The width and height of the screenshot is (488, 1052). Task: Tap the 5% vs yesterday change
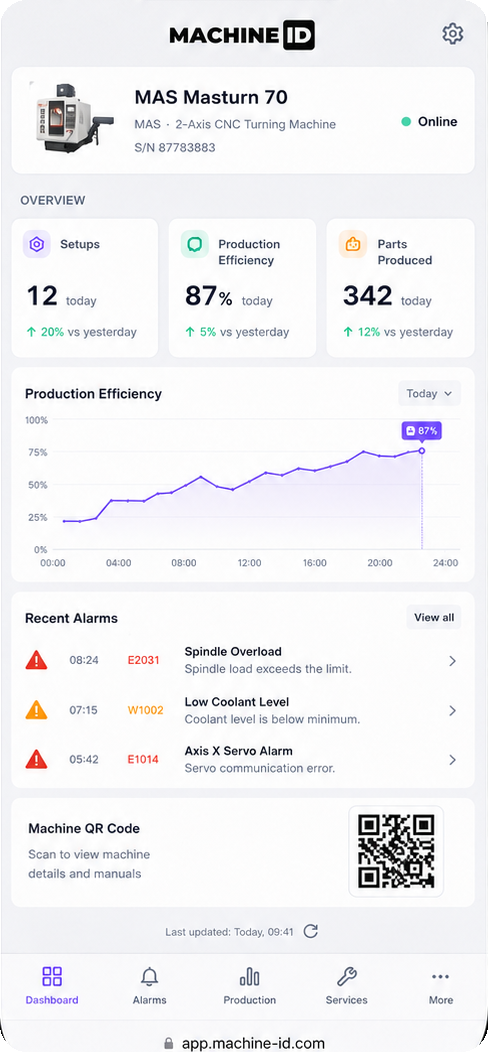click(x=237, y=331)
